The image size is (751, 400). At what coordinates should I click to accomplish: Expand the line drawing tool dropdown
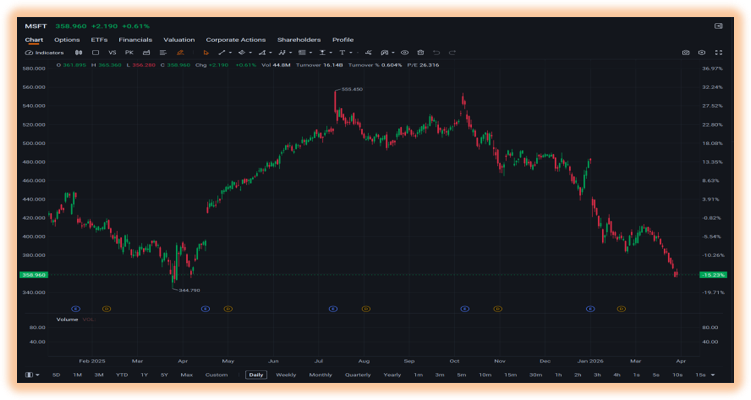tap(230, 53)
